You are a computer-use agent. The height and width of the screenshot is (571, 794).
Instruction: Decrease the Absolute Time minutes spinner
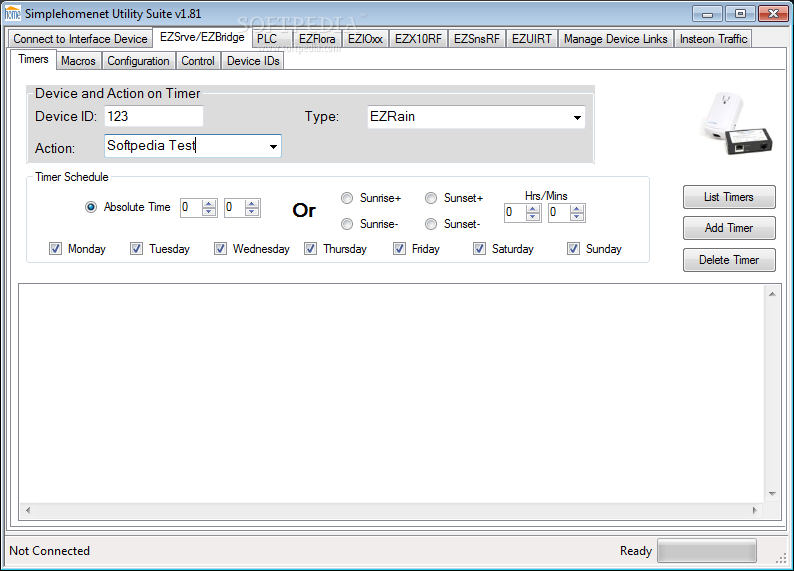click(252, 212)
